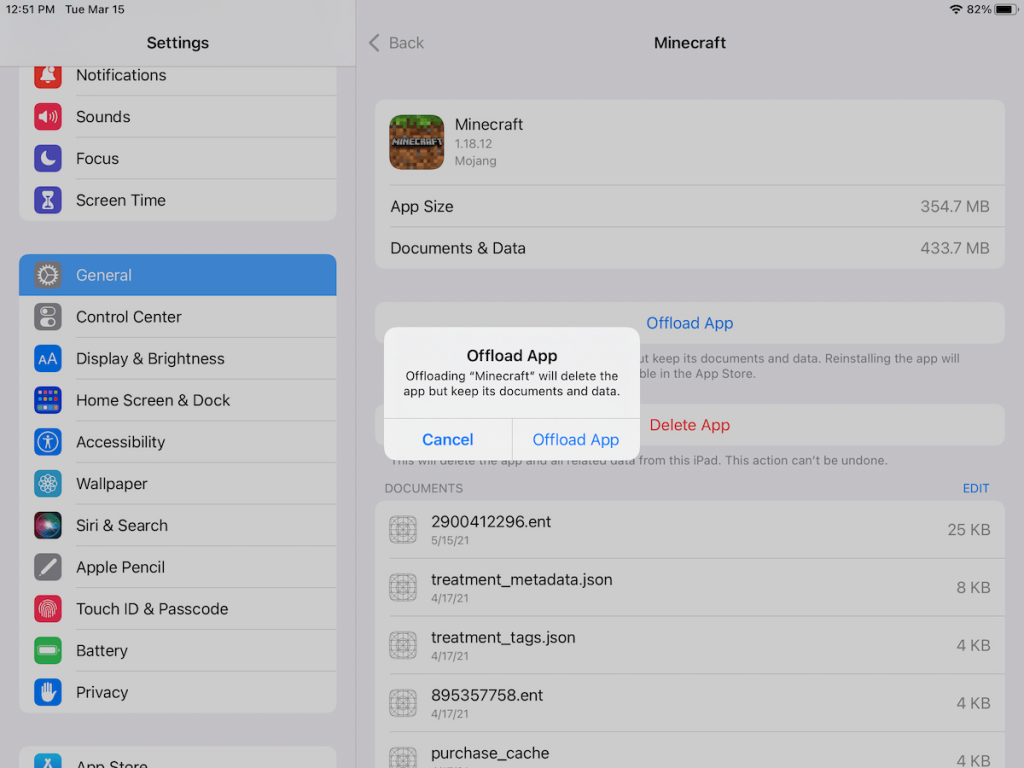This screenshot has width=1024, height=768.
Task: Open Apple Pencil settings
Action: coord(178,568)
